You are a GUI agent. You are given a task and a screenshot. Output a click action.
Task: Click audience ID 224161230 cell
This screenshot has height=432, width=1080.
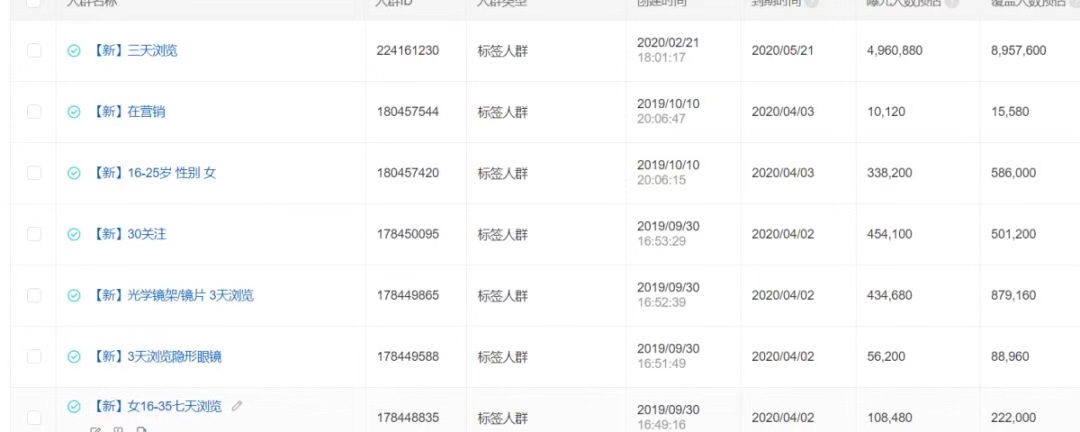coord(408,51)
